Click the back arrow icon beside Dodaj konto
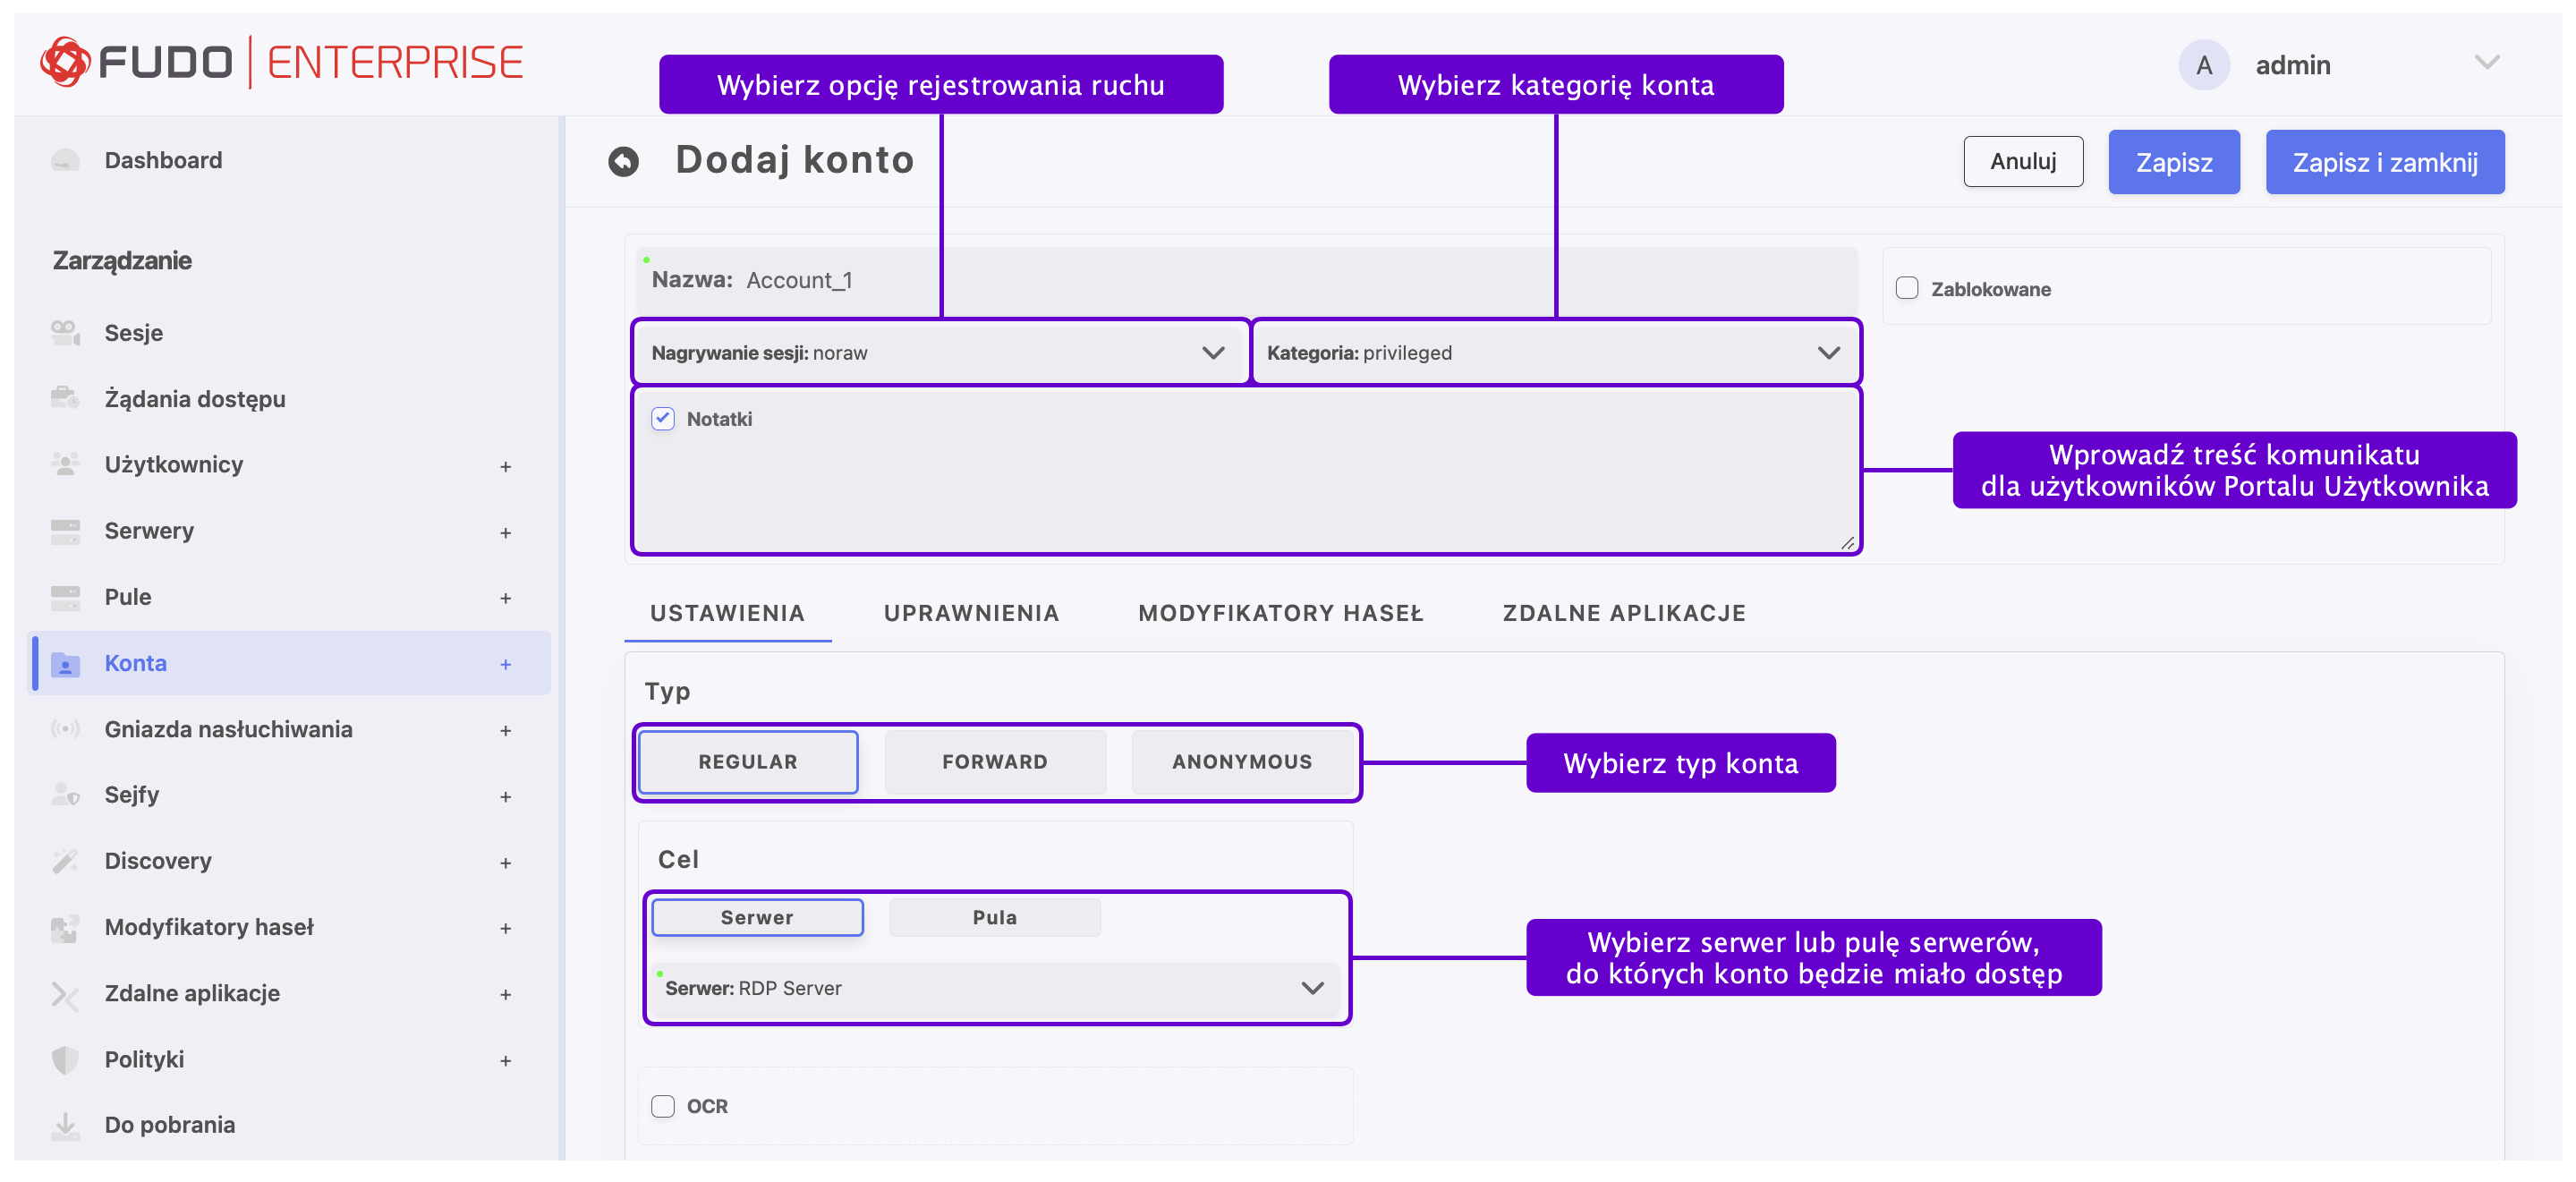This screenshot has height=1182, width=2576. click(623, 161)
